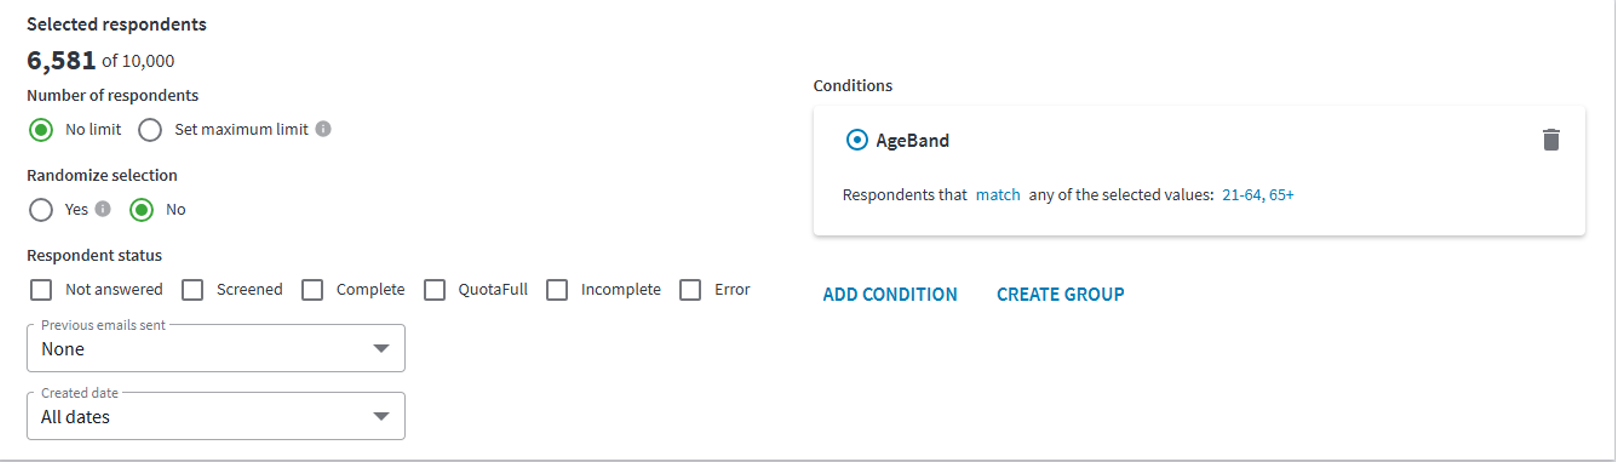Image resolution: width=1616 pixels, height=463 pixels.
Task: Choose the No limit radio option
Action: pos(41,130)
